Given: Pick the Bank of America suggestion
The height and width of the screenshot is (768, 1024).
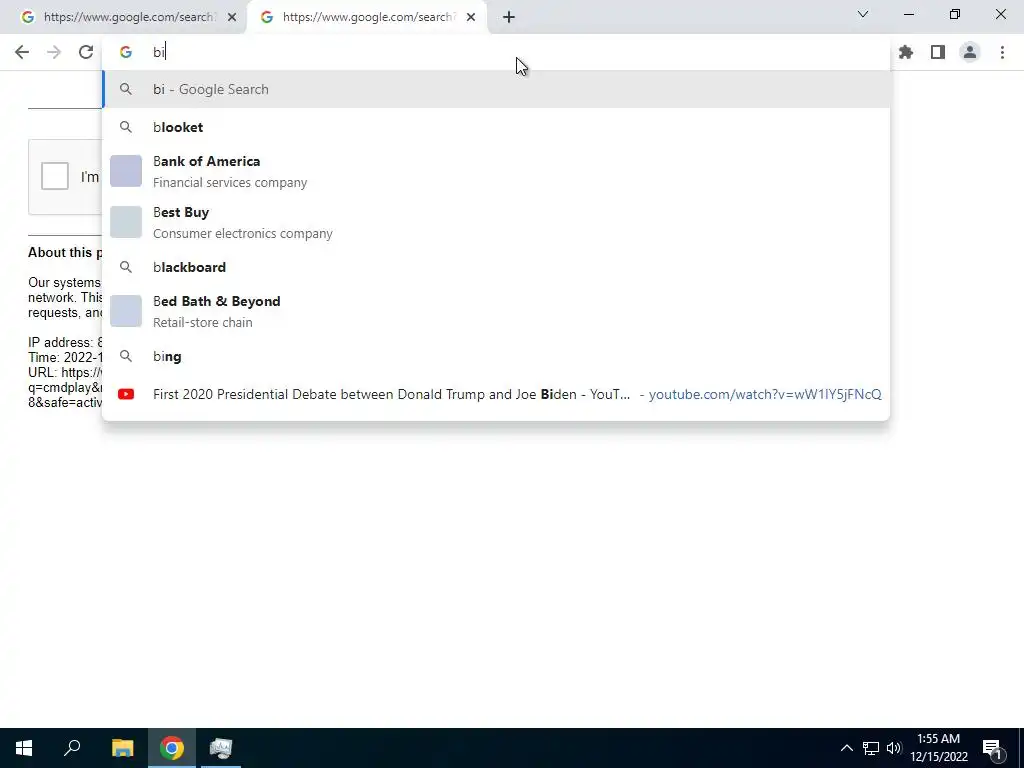Looking at the screenshot, I should 496,171.
